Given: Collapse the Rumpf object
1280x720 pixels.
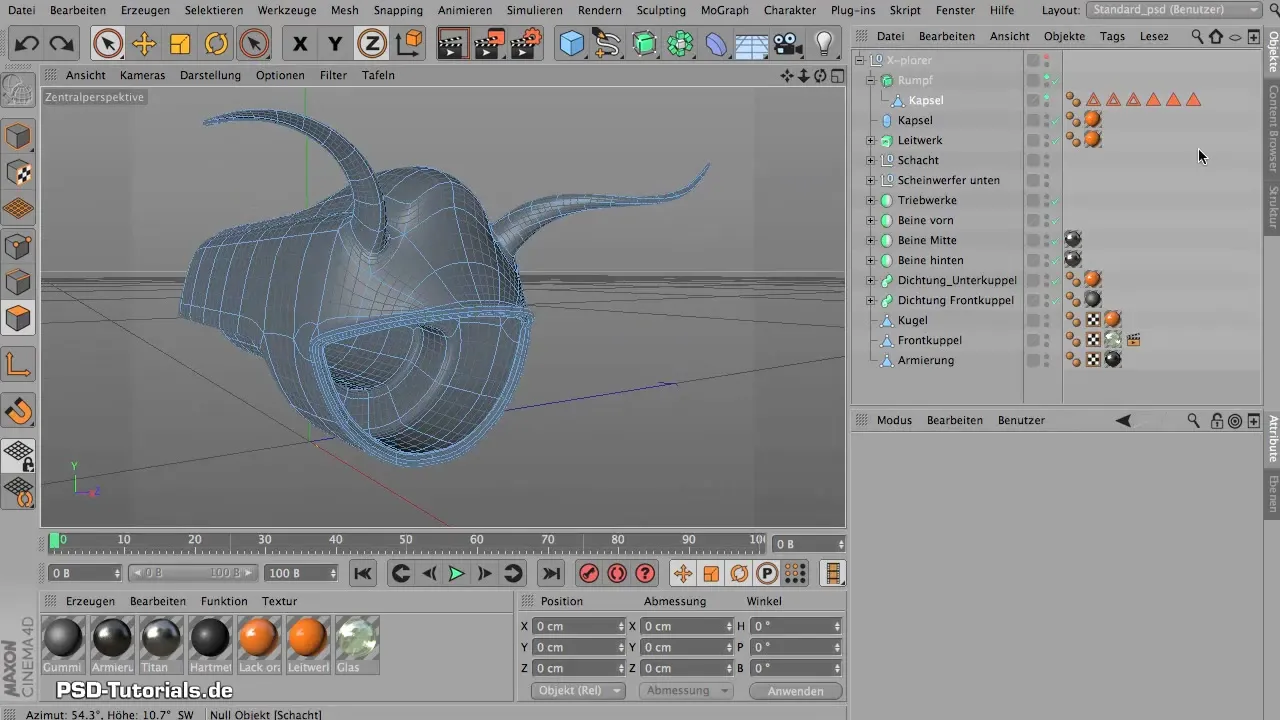Looking at the screenshot, I should tap(871, 80).
